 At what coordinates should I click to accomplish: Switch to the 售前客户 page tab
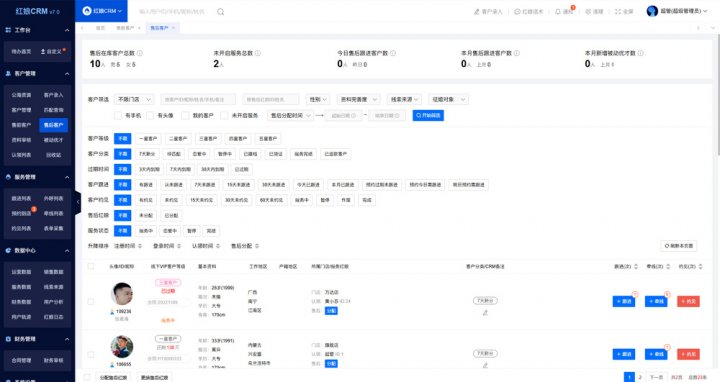[125, 28]
